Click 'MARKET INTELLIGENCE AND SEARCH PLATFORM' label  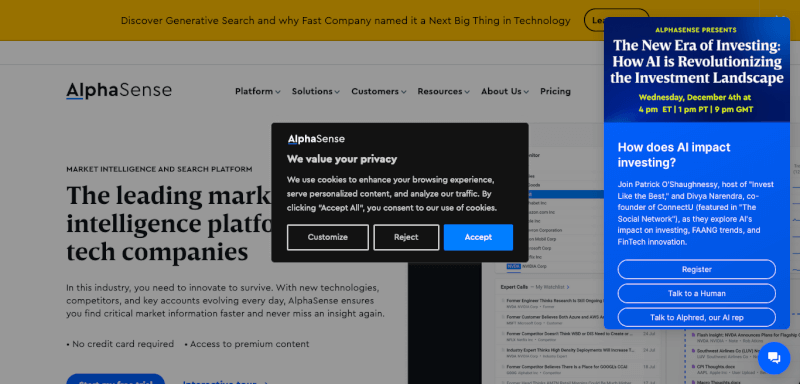(x=159, y=169)
